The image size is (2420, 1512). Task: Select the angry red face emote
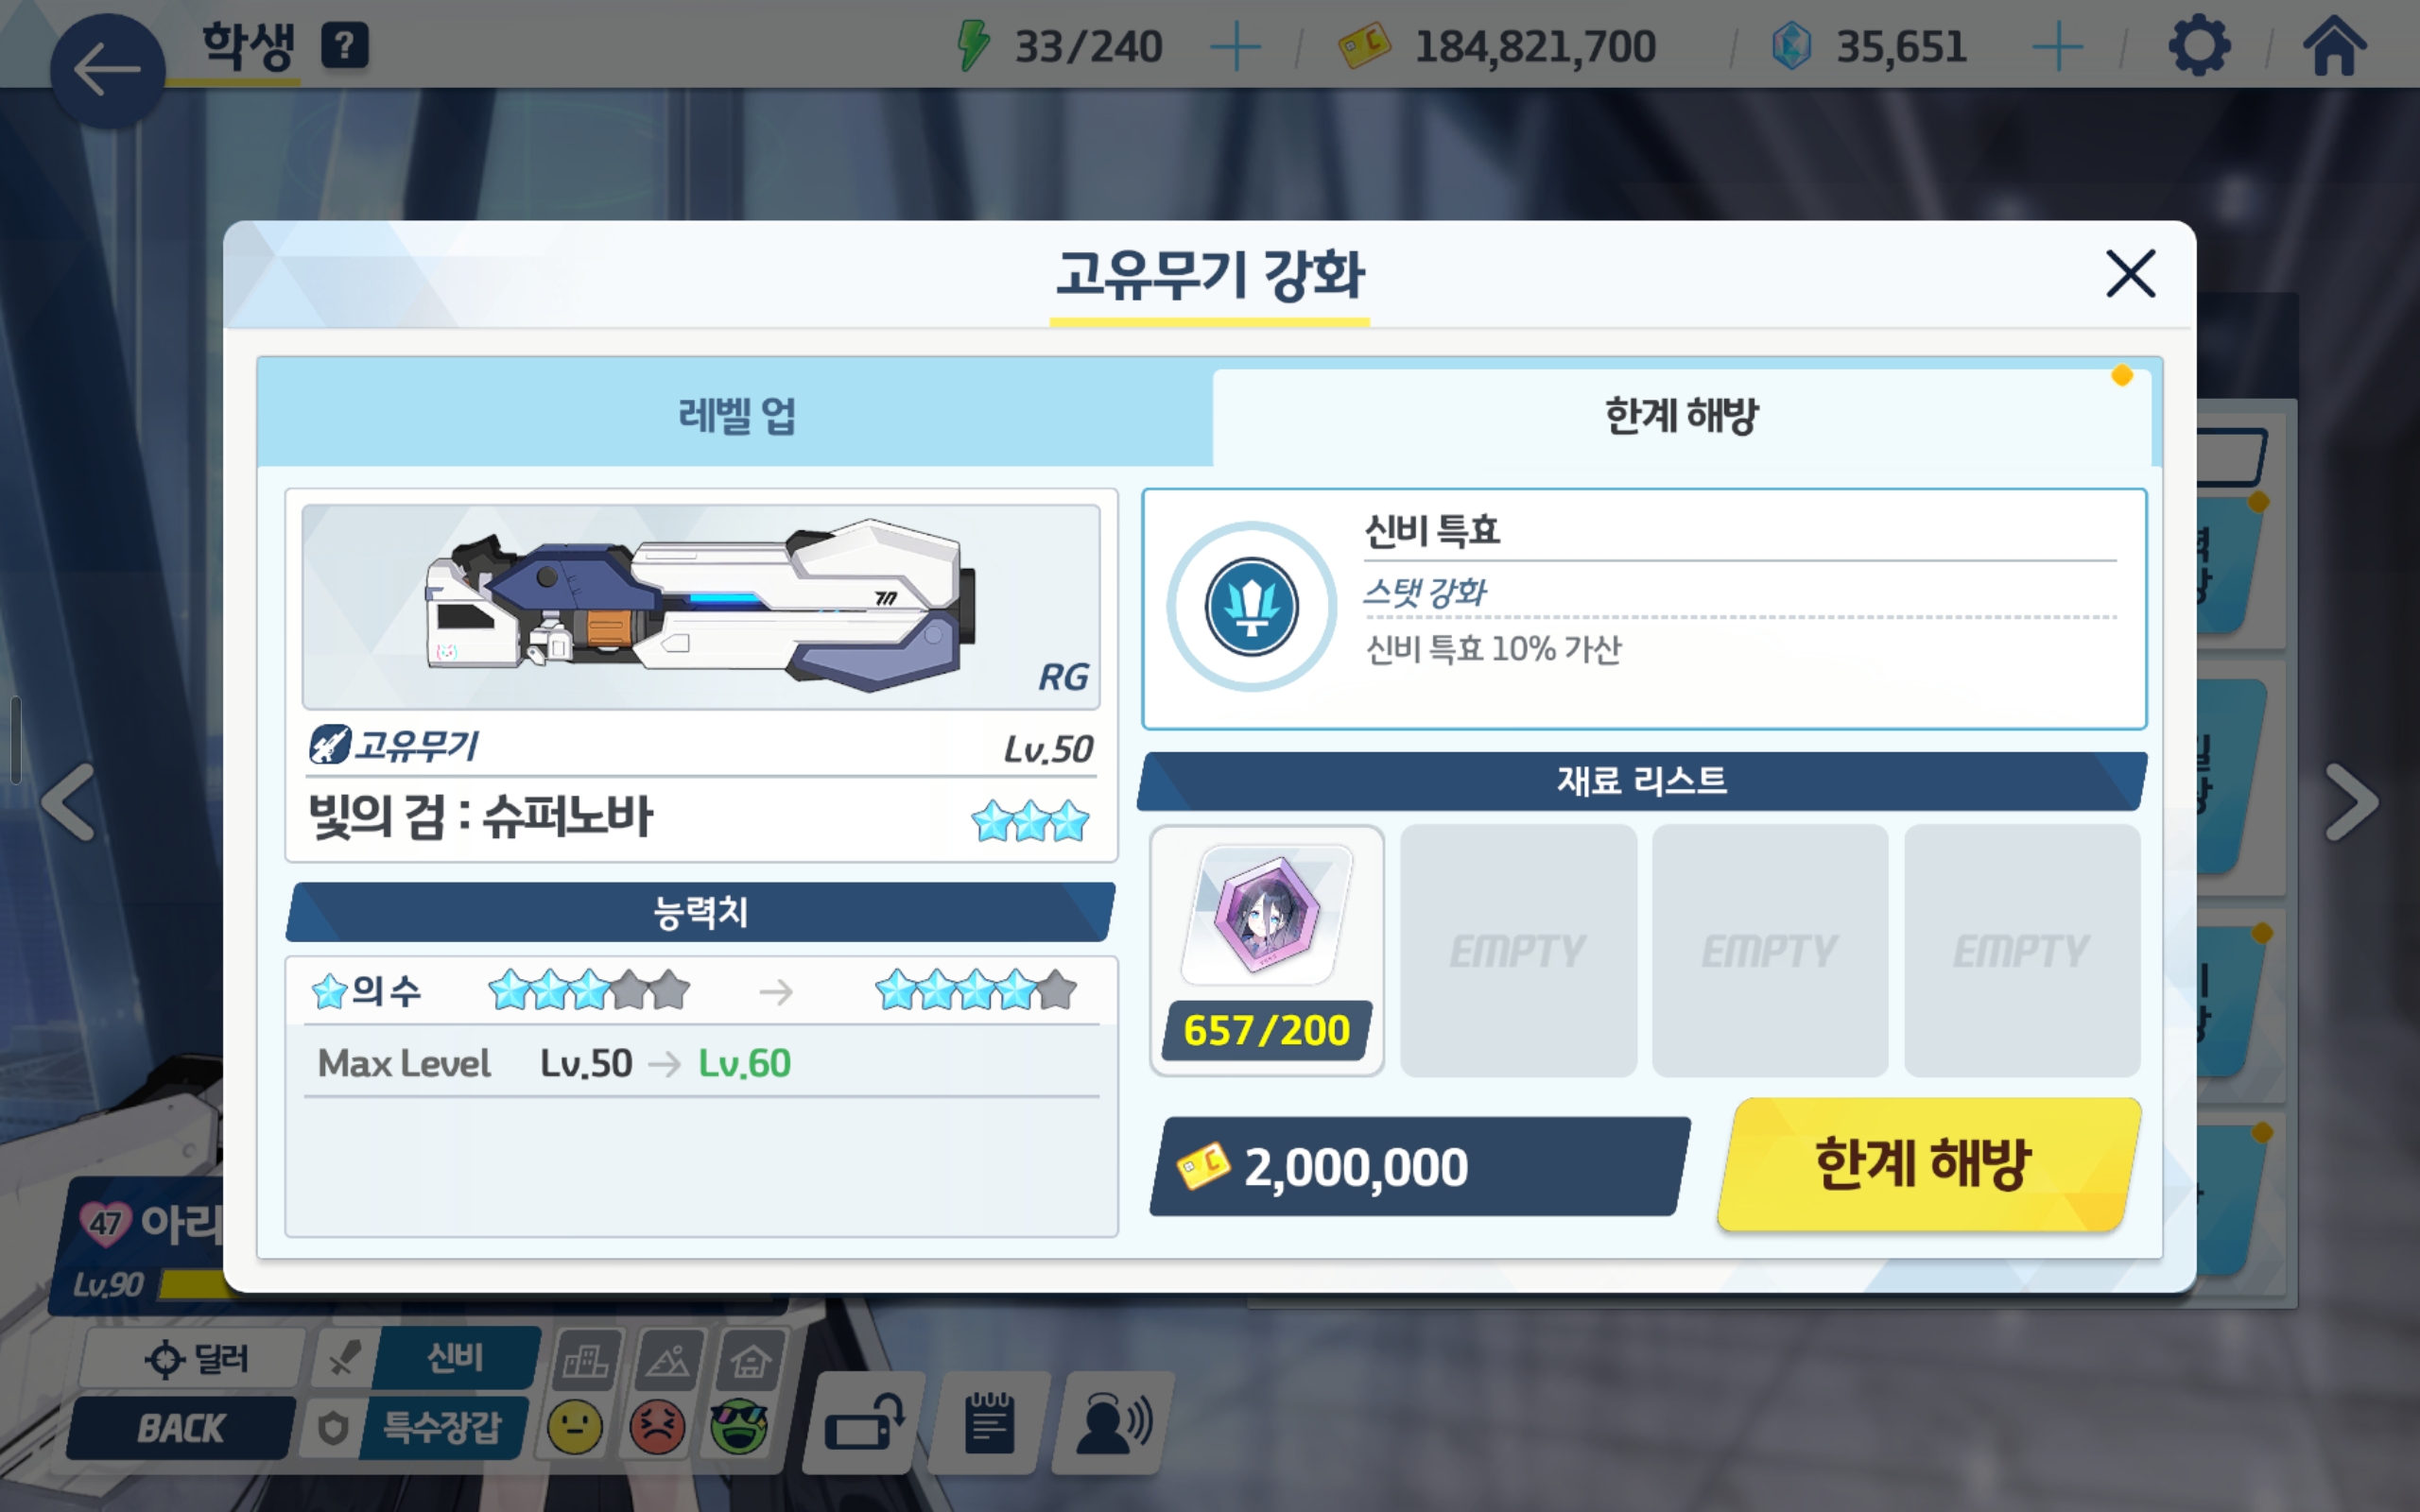(x=657, y=1426)
